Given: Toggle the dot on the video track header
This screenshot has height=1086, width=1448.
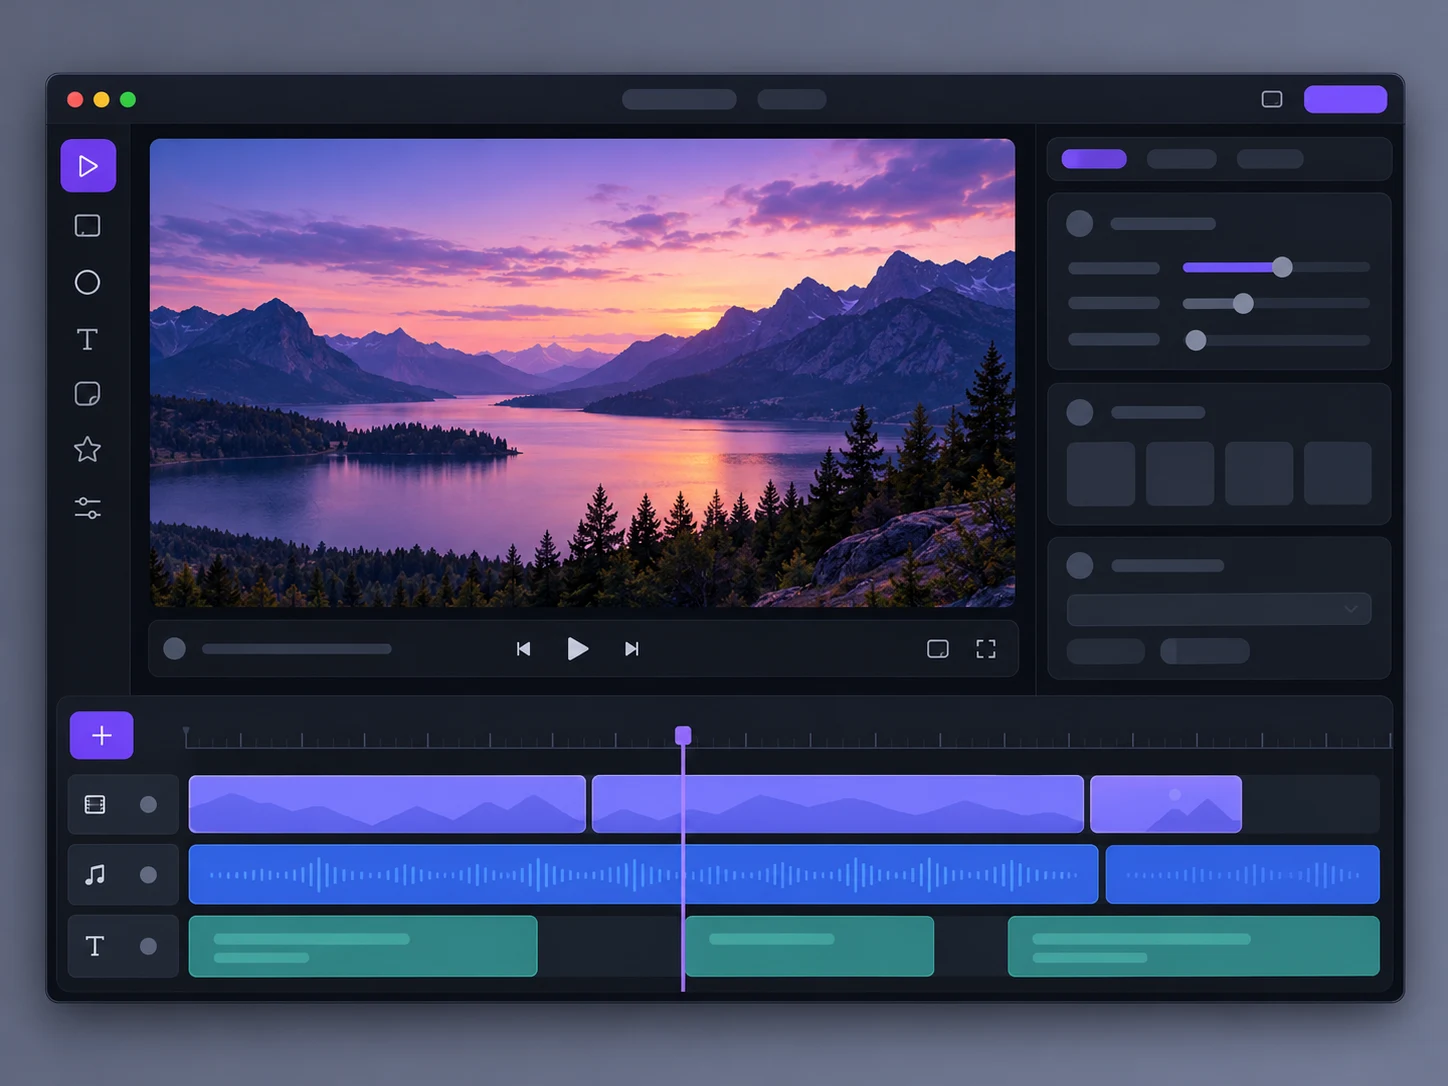Looking at the screenshot, I should [x=148, y=805].
